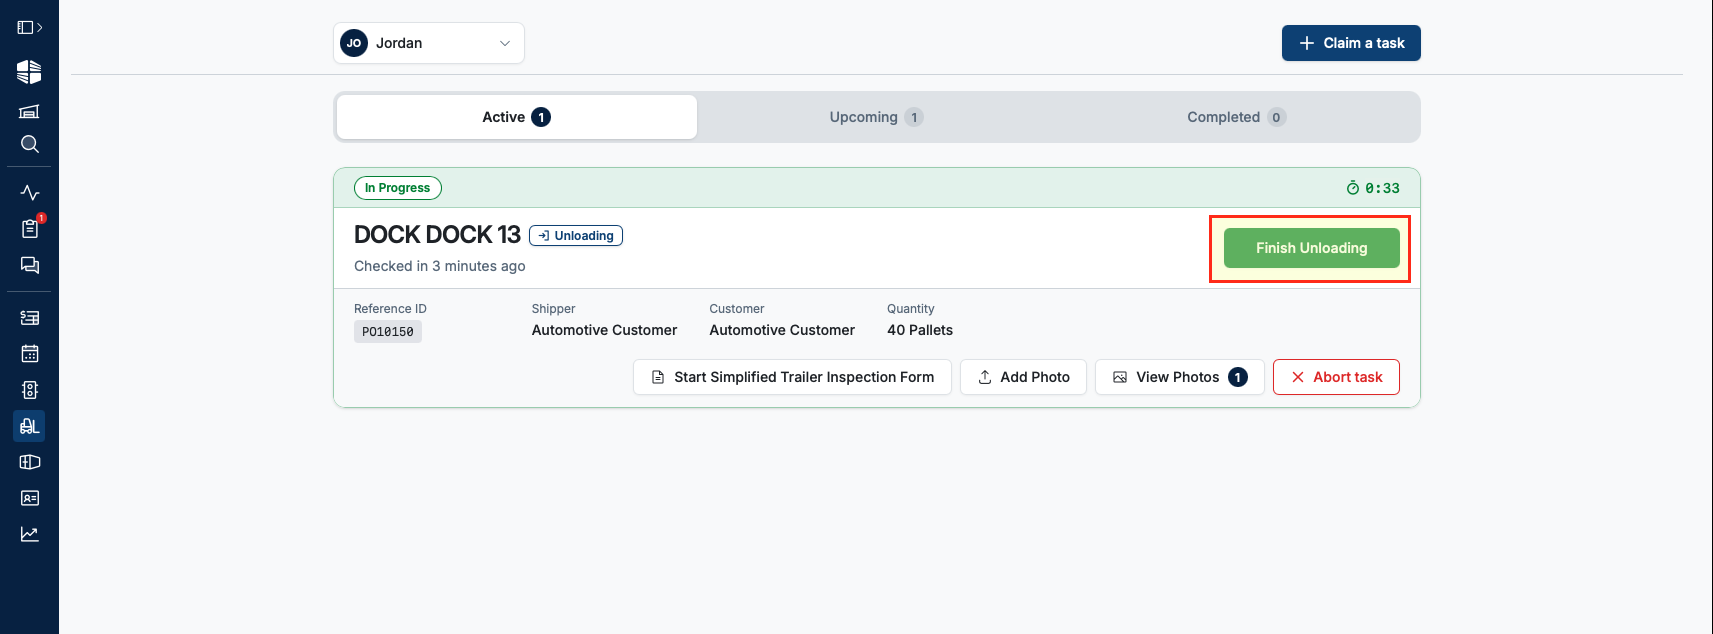Click the Claim a task button

click(x=1351, y=43)
